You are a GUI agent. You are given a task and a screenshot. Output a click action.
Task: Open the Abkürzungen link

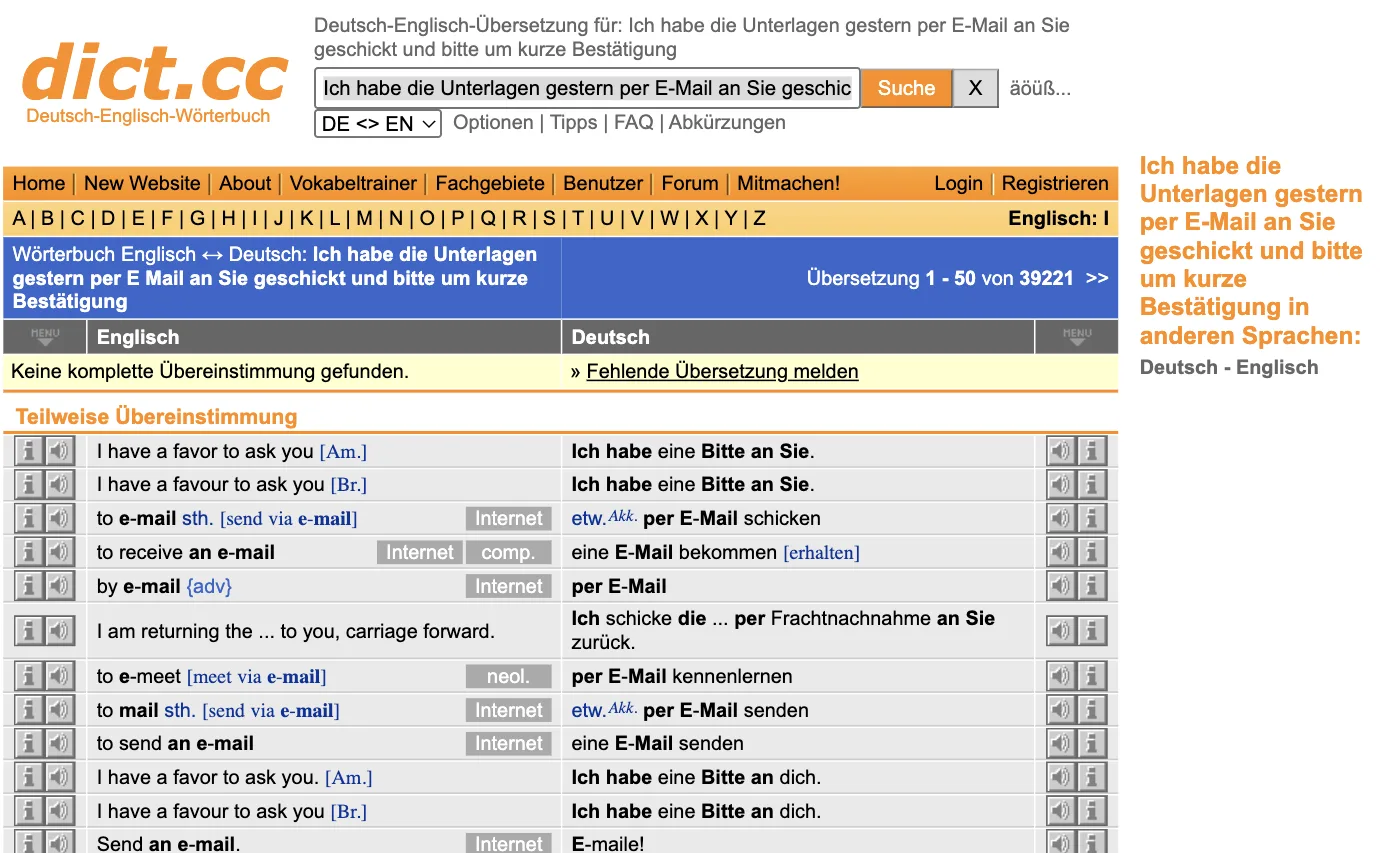(727, 123)
